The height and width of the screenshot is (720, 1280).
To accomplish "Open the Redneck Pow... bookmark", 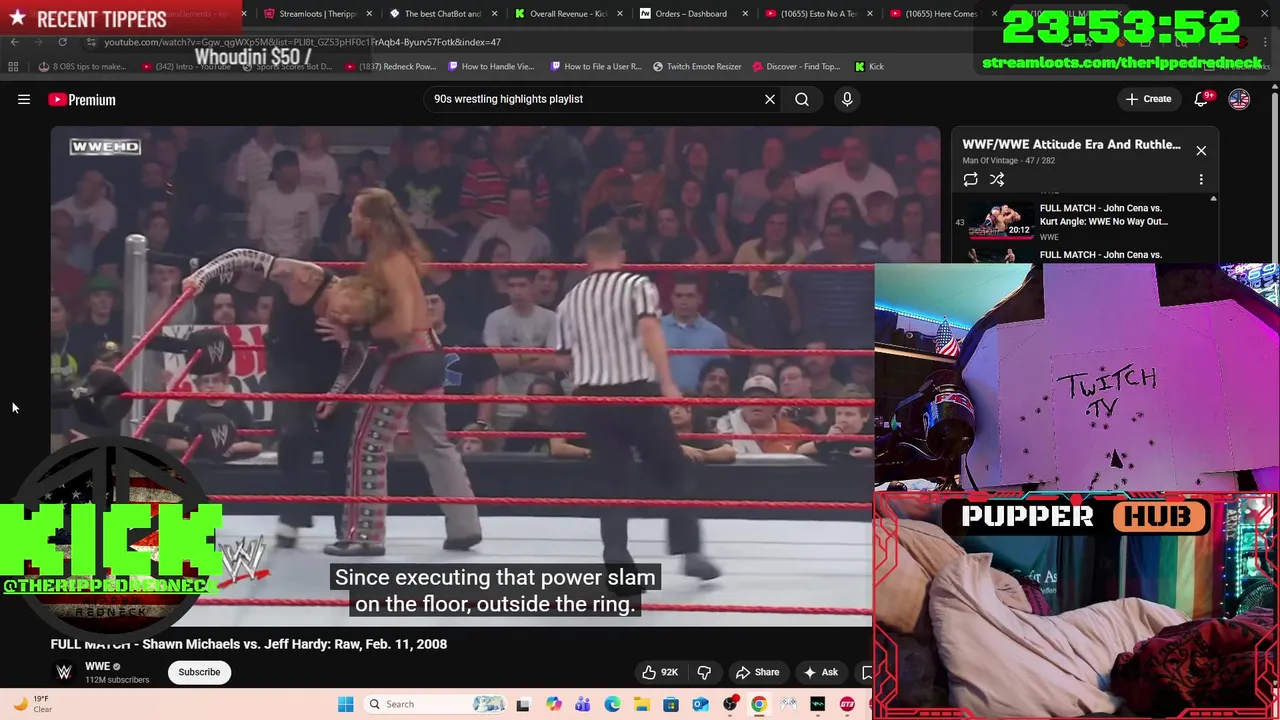I will click(391, 67).
